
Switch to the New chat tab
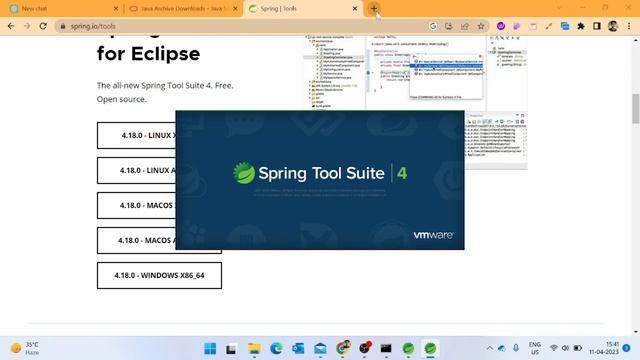[61, 9]
